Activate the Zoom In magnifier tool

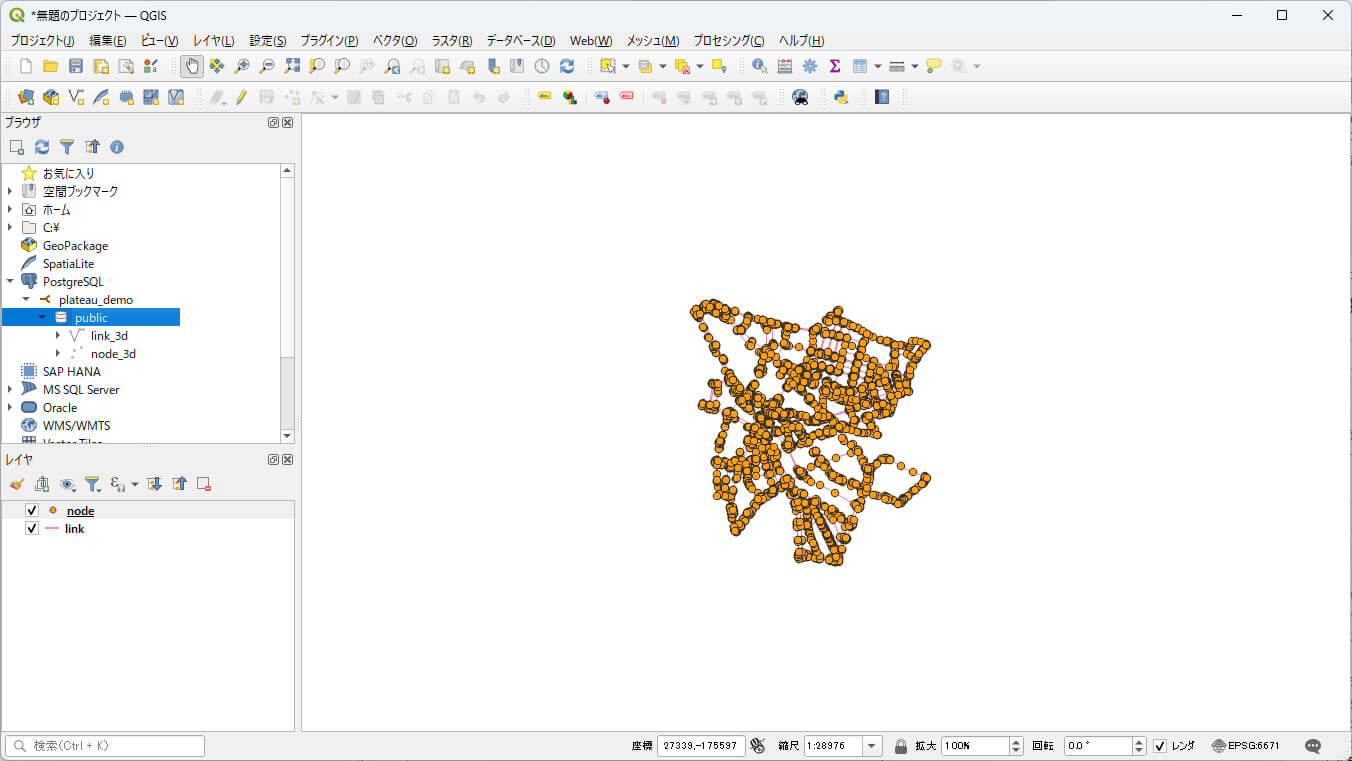(242, 66)
